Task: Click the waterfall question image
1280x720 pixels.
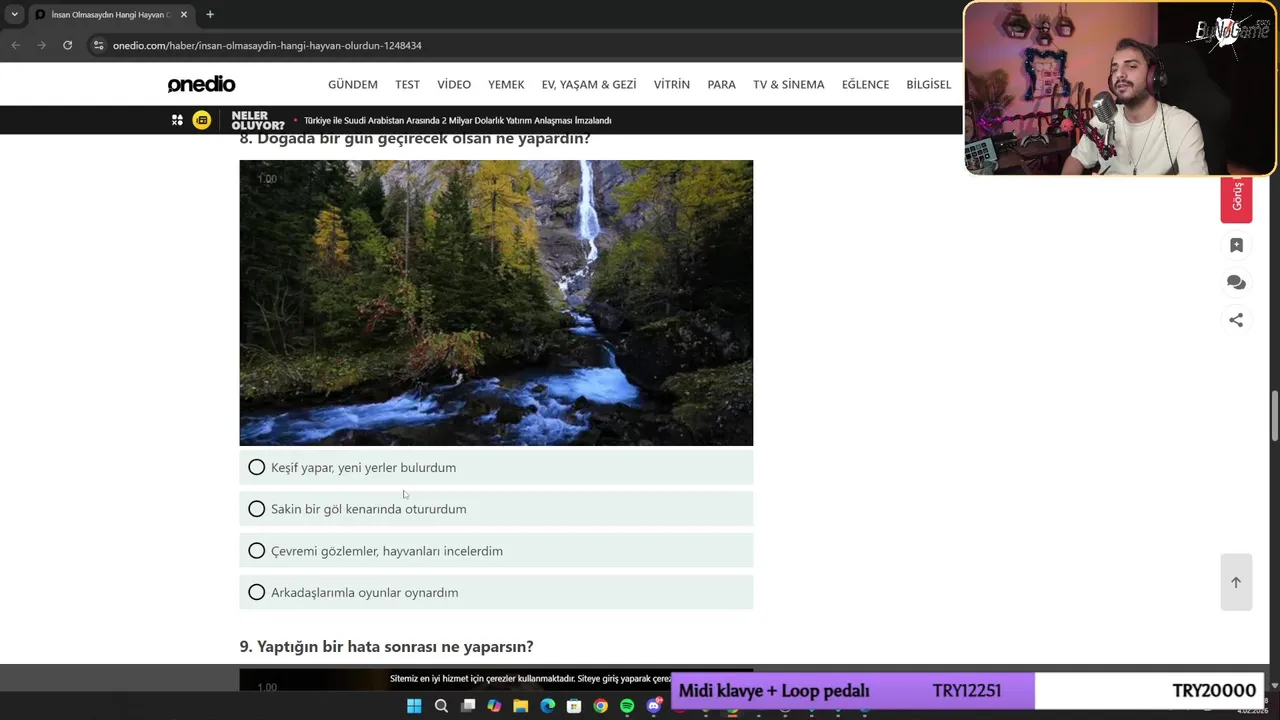Action: click(x=496, y=303)
